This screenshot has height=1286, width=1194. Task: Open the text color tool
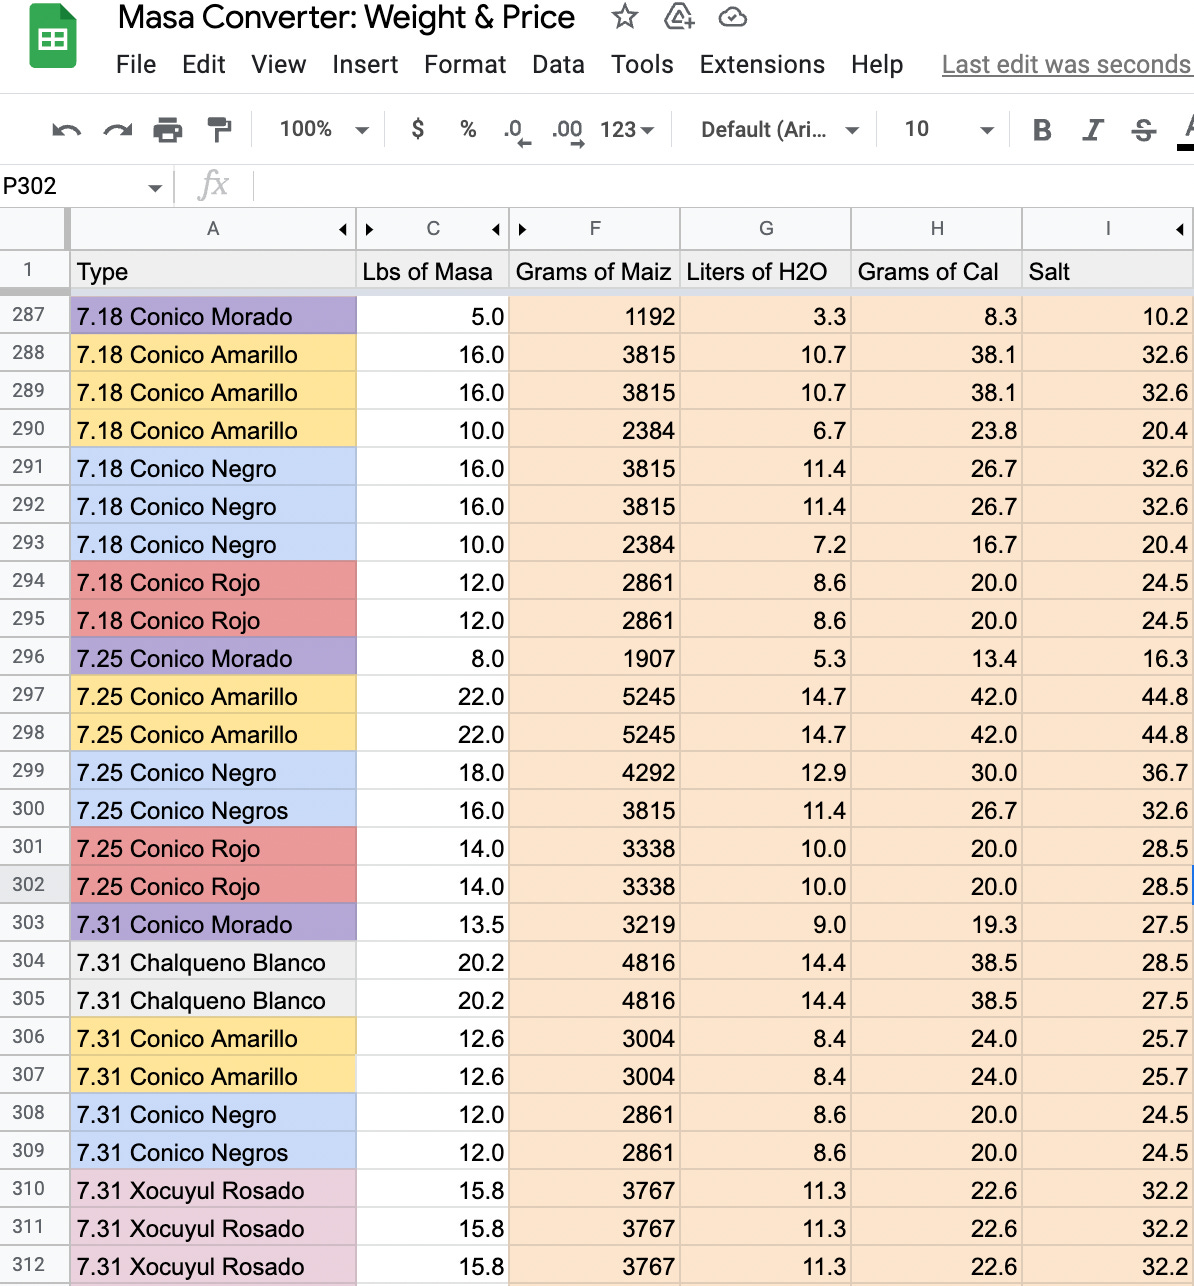(1187, 131)
